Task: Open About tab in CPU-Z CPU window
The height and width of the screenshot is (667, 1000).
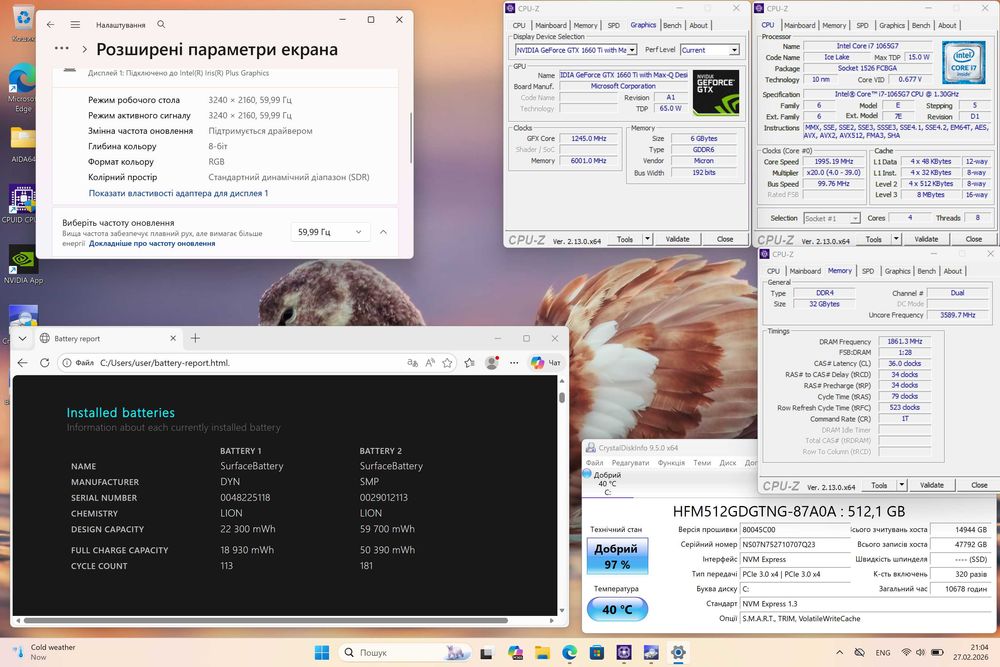Action: [x=947, y=26]
